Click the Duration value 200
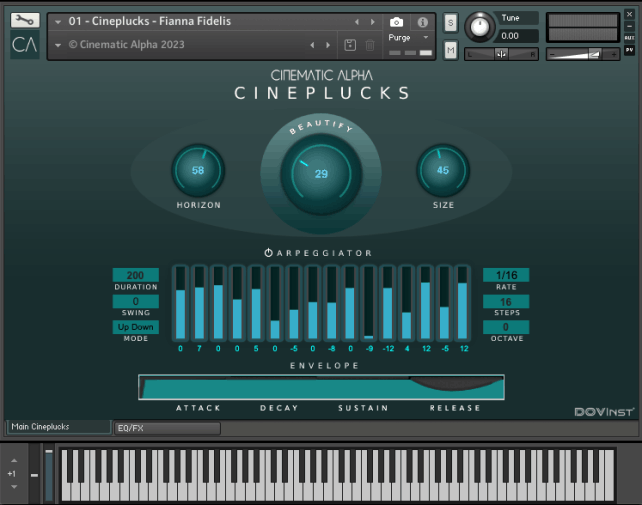 136,275
